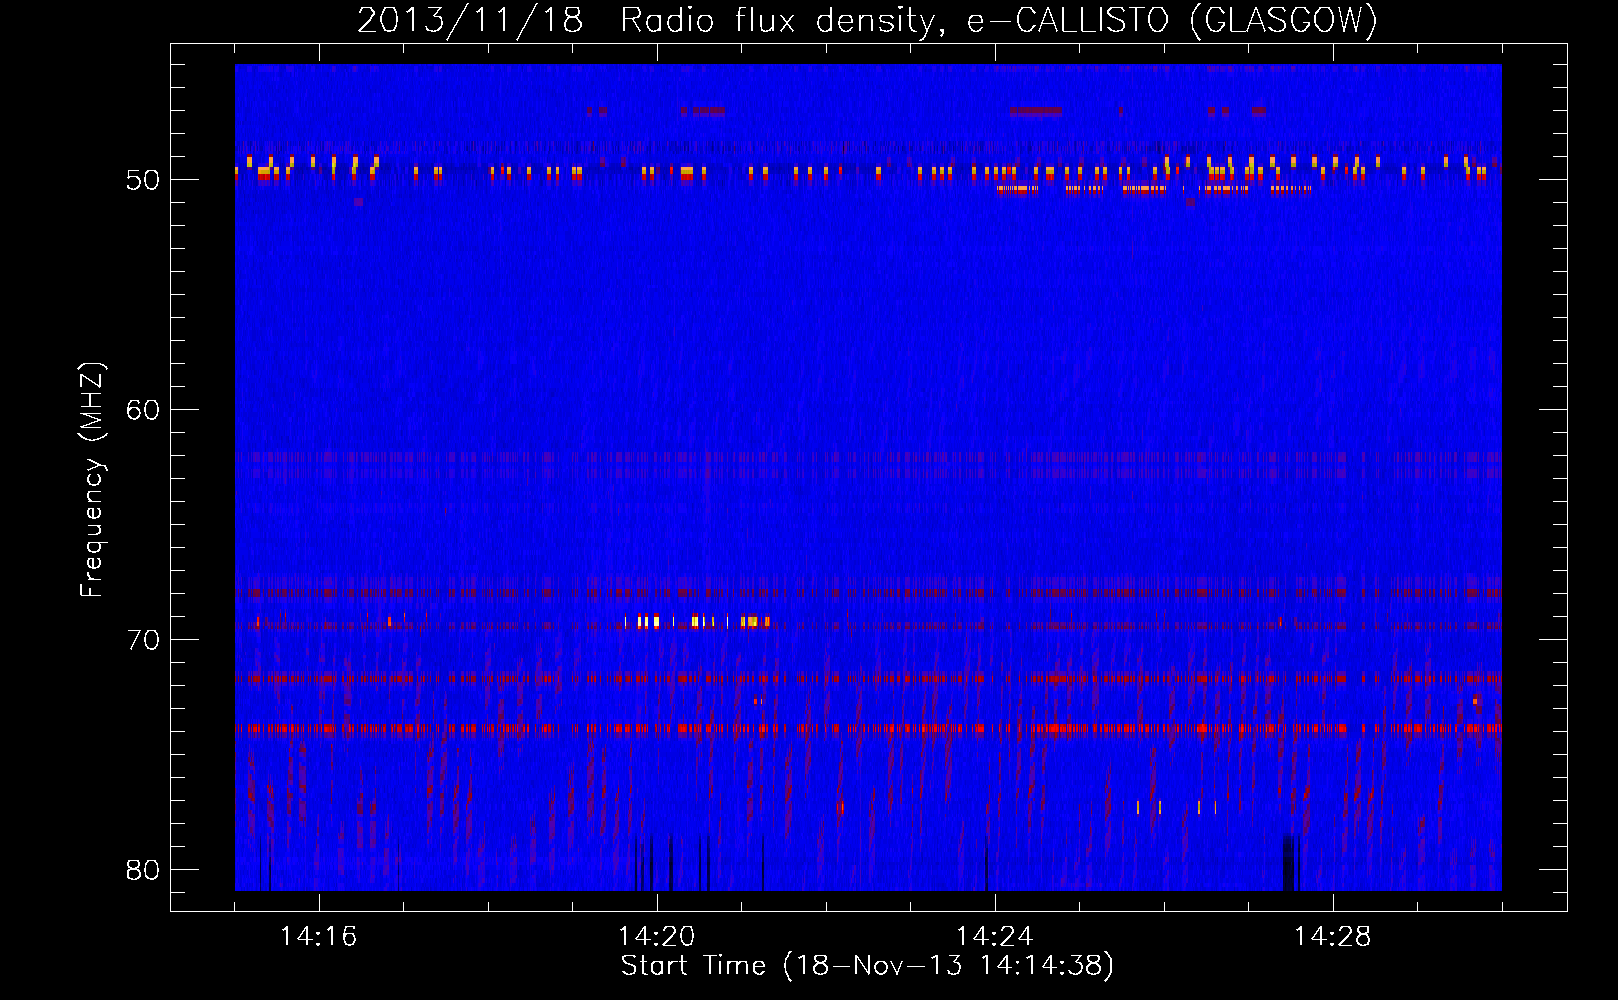The height and width of the screenshot is (1000, 1618).
Task: Click the time tick label '14:28'
Action: pyautogui.click(x=1333, y=936)
